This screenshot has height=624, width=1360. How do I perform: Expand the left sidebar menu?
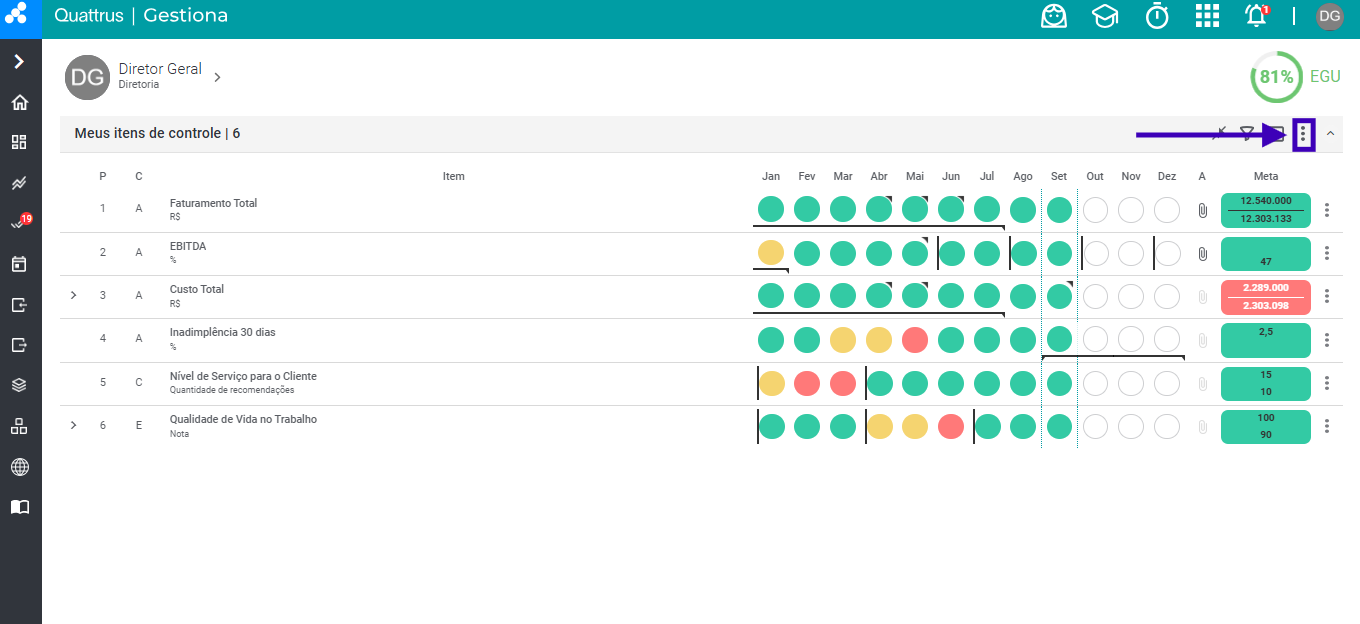pyautogui.click(x=20, y=62)
